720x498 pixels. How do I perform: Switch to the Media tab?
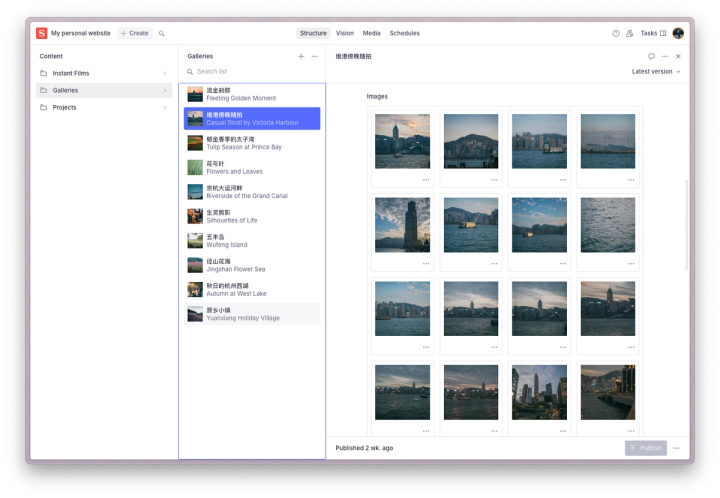pos(371,34)
